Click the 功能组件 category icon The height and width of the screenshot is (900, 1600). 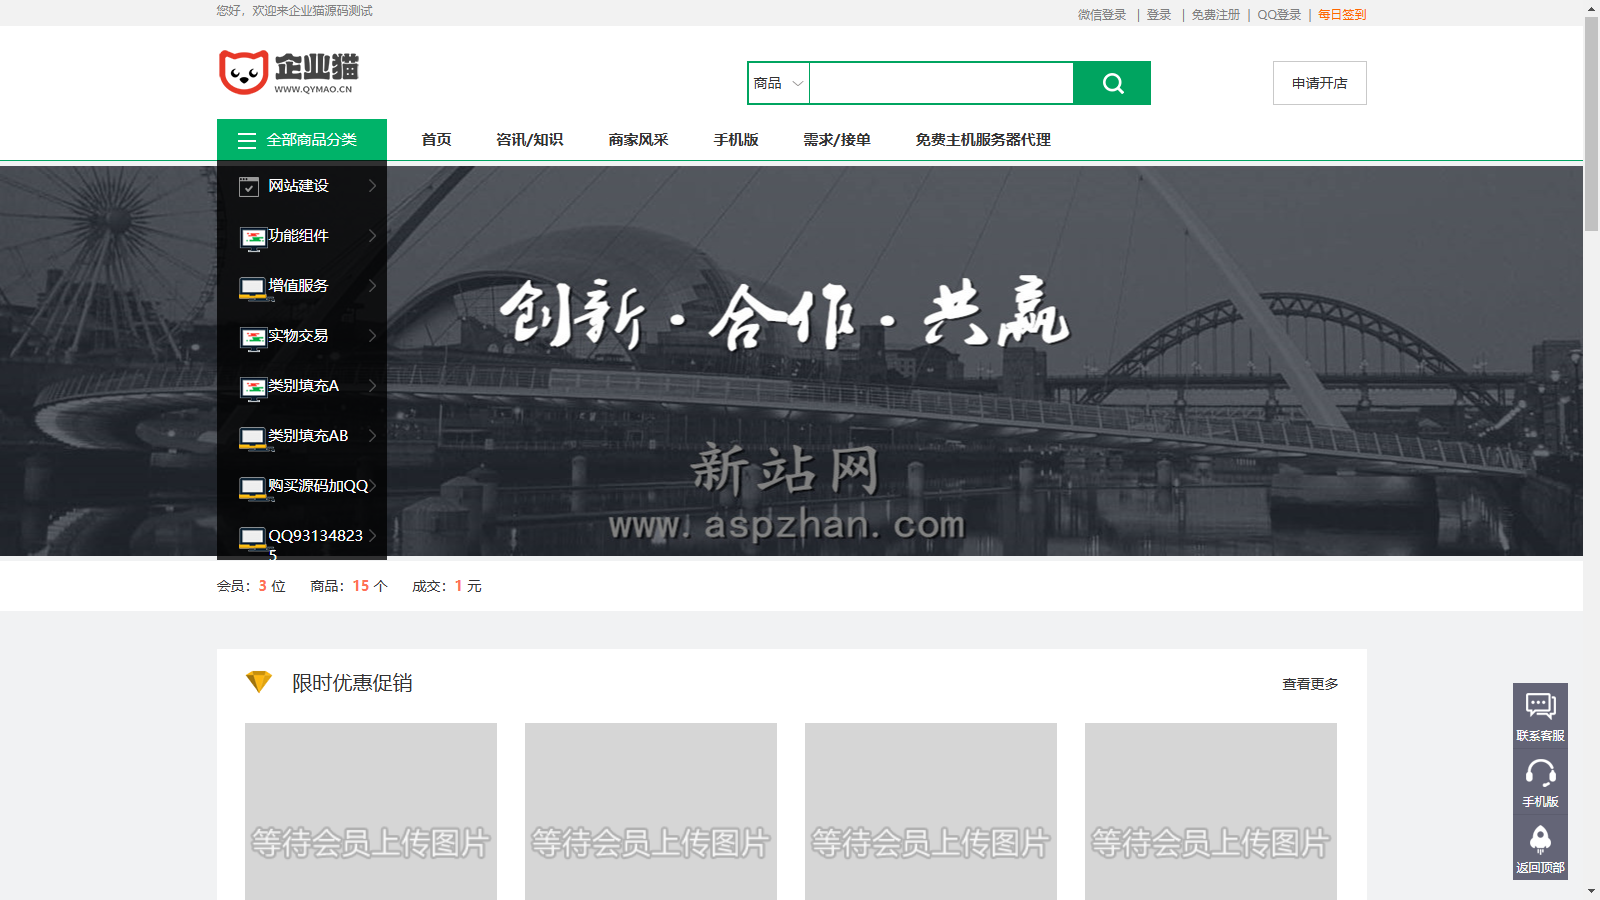coord(252,237)
